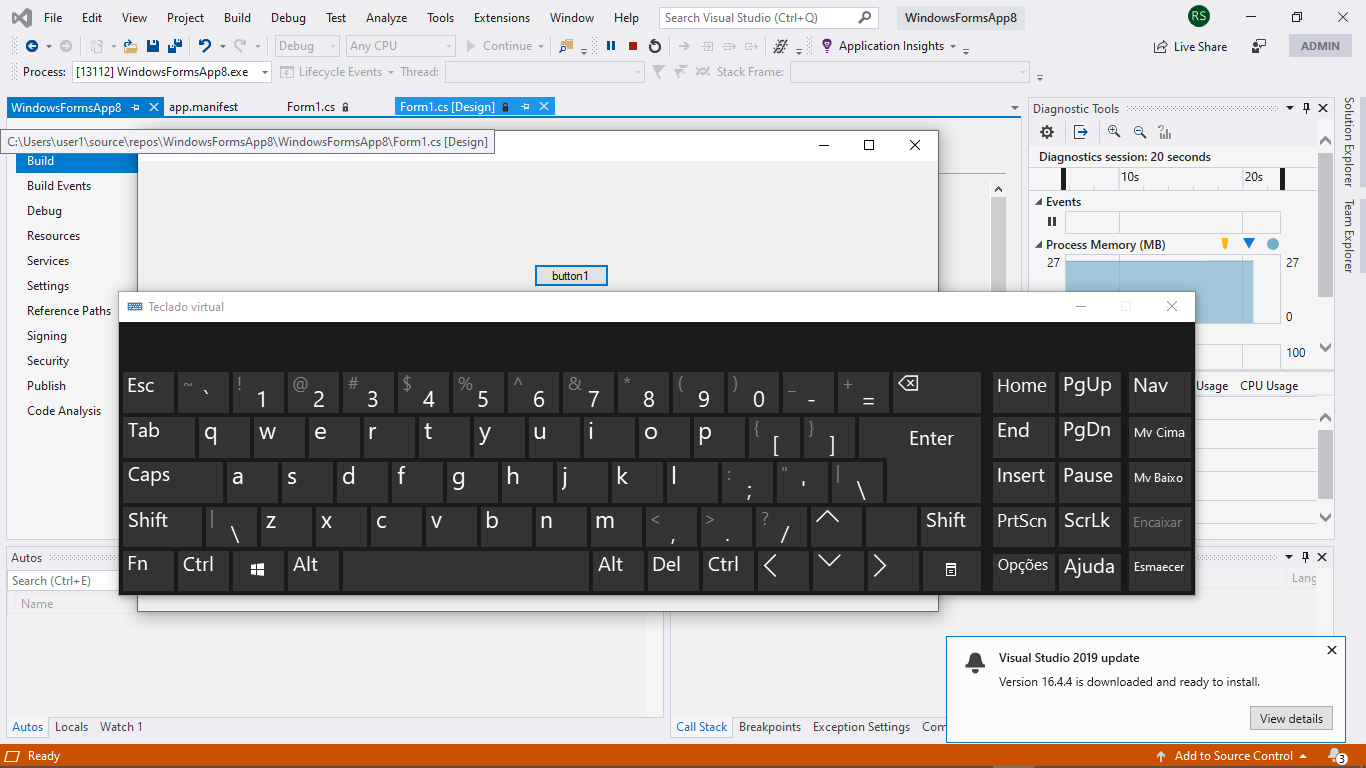The height and width of the screenshot is (768, 1366).
Task: Click the Diagnostic Tools output window icon
Action: (x=1081, y=132)
